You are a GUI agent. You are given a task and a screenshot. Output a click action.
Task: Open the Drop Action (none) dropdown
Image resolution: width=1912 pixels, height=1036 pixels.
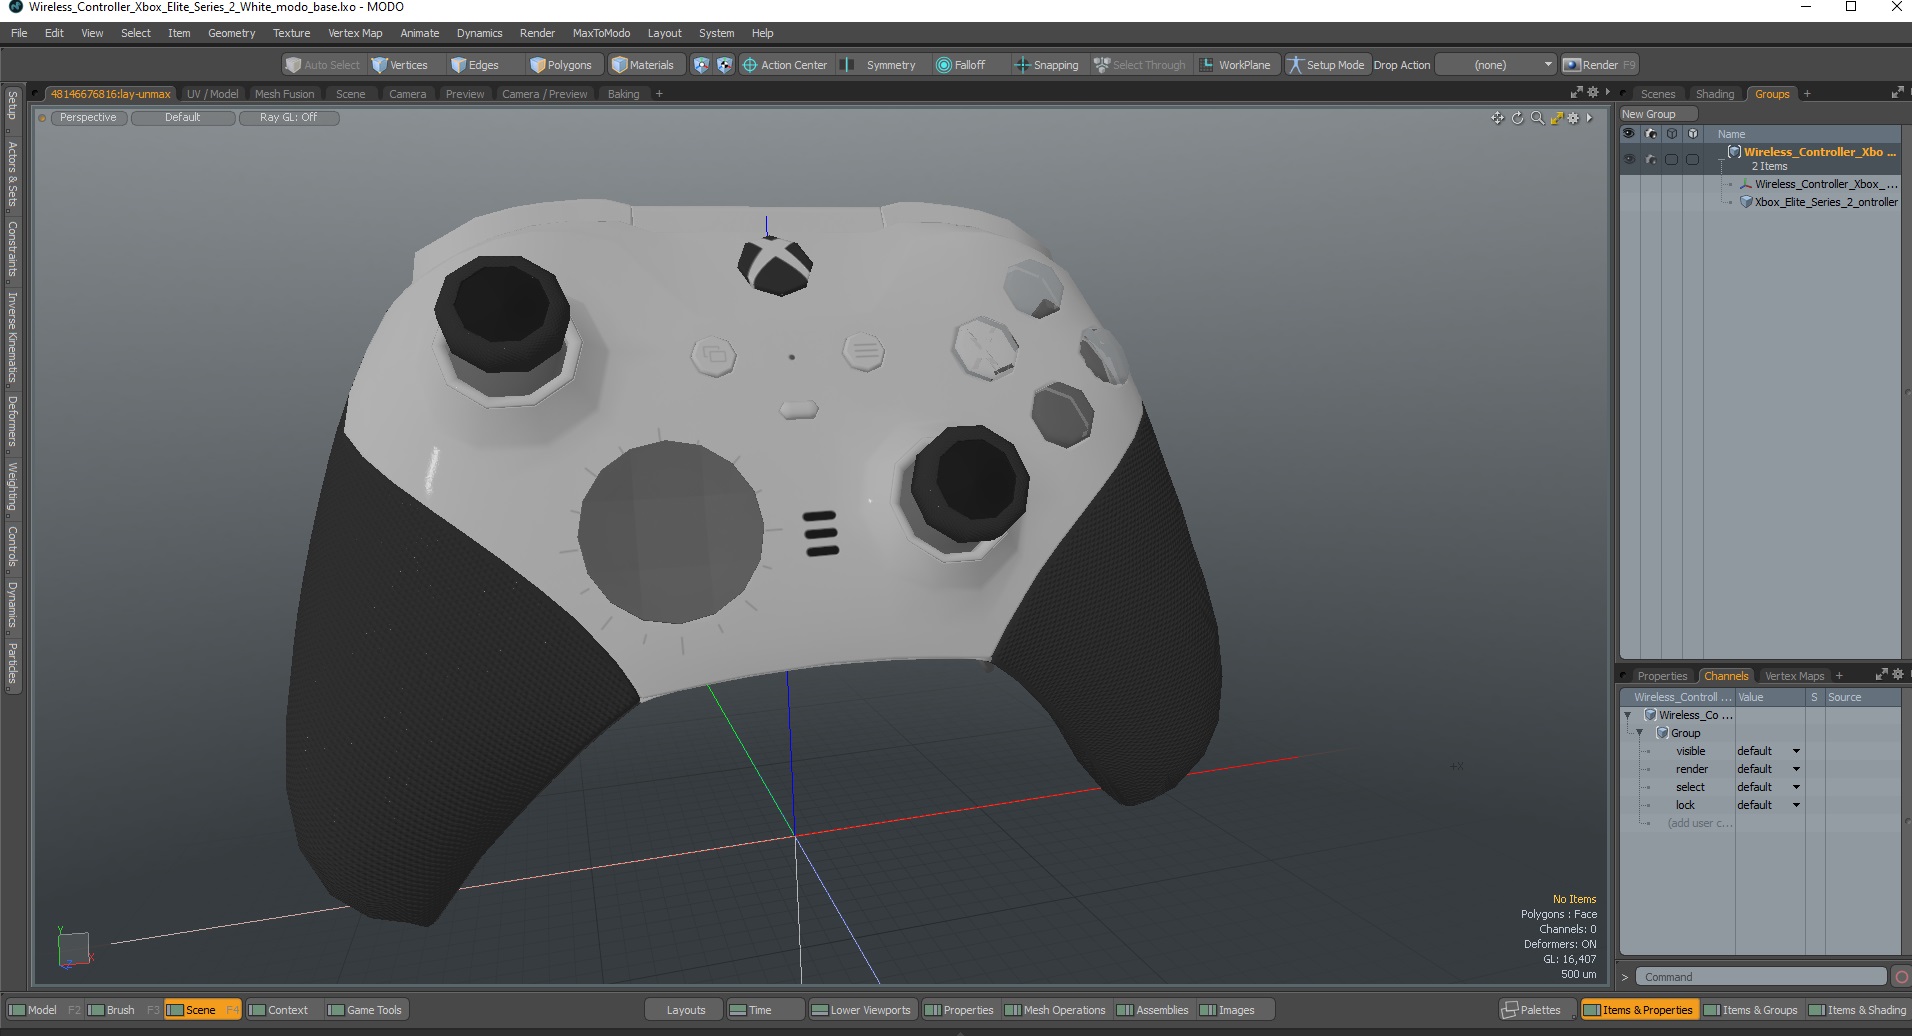tap(1497, 65)
